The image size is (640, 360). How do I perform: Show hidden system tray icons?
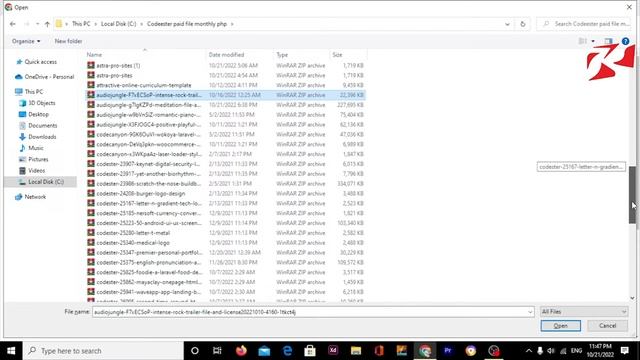529,351
